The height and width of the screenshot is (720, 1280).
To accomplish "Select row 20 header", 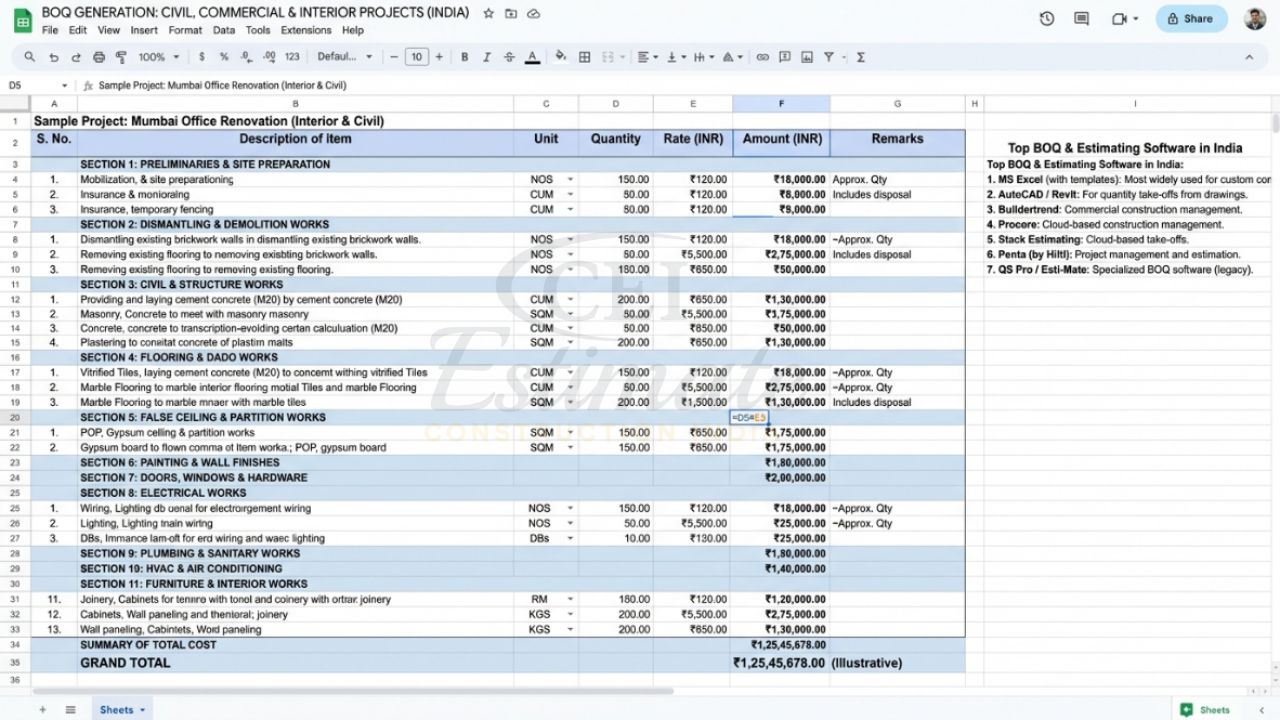I will [x=15, y=418].
